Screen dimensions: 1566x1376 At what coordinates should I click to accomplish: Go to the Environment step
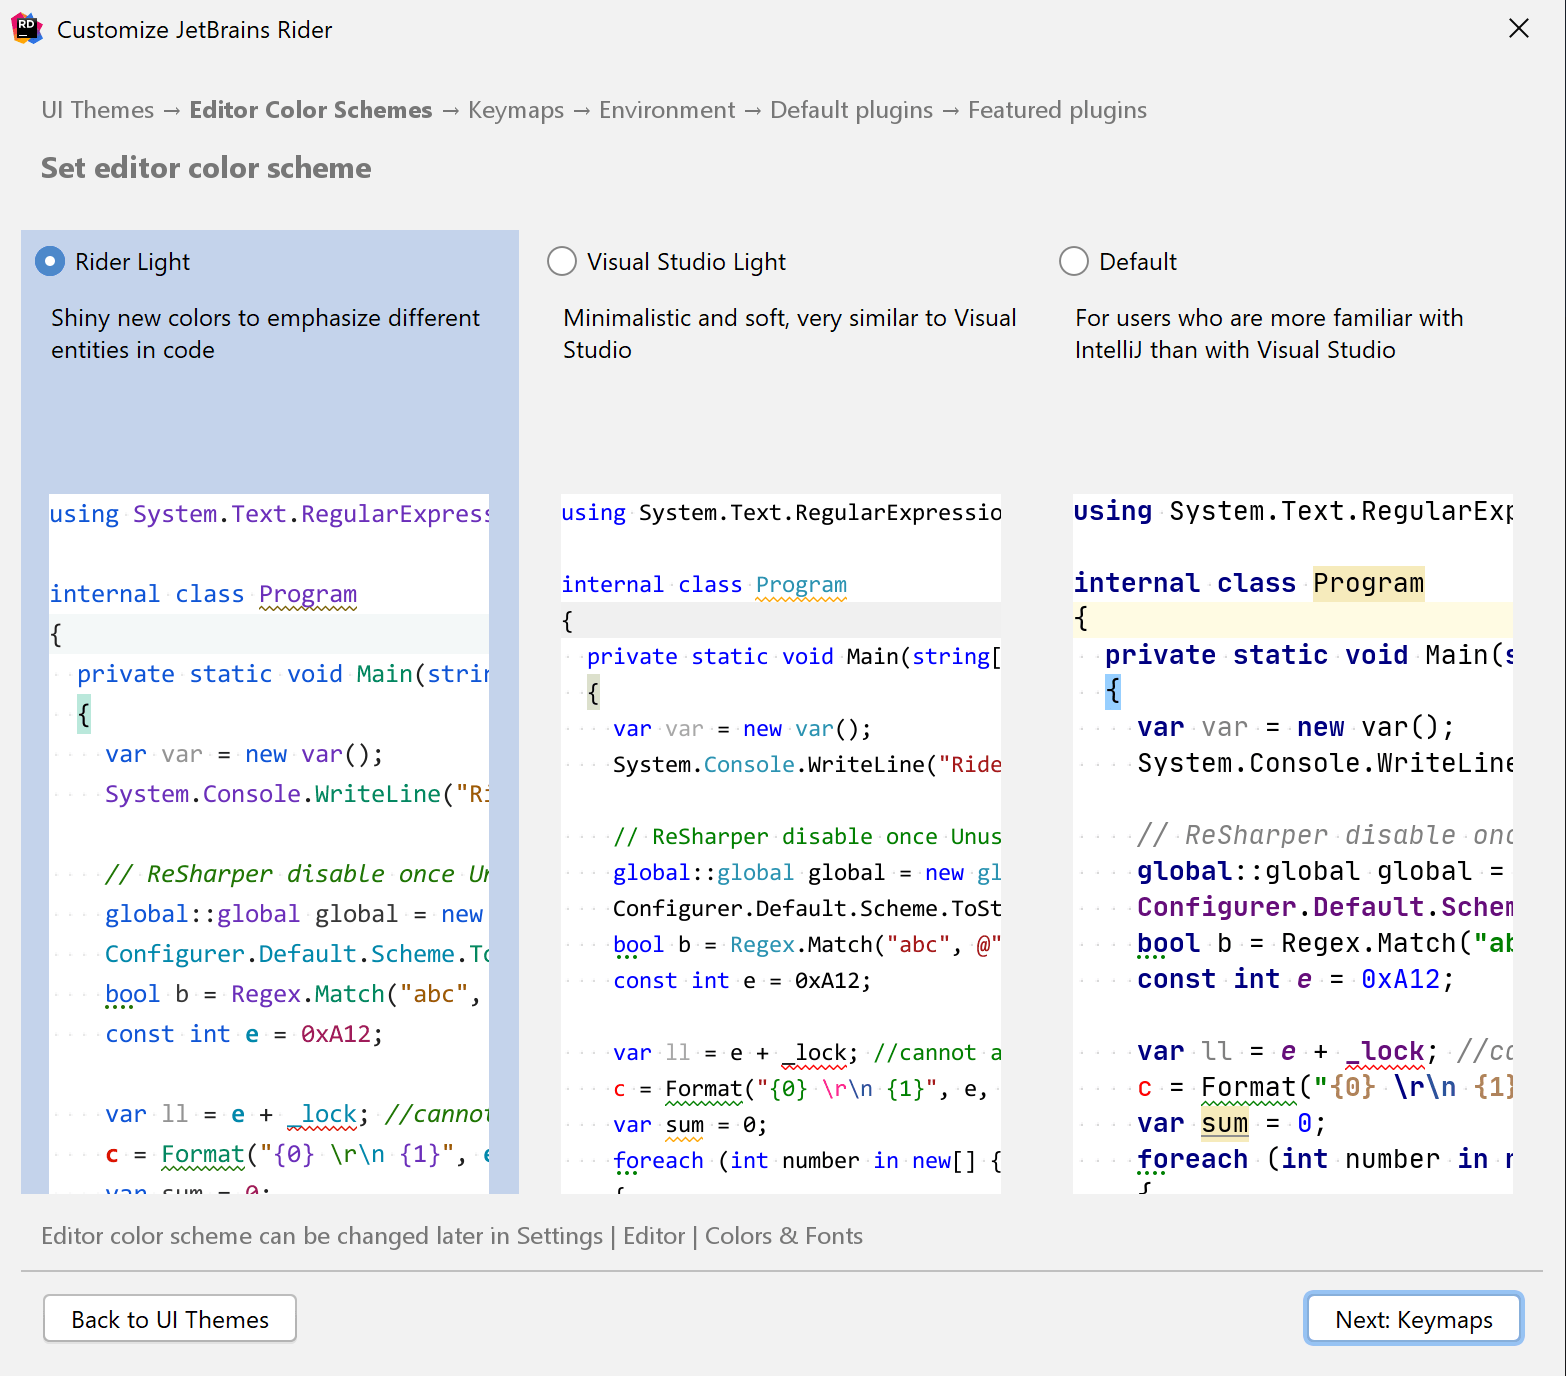pyautogui.click(x=666, y=110)
